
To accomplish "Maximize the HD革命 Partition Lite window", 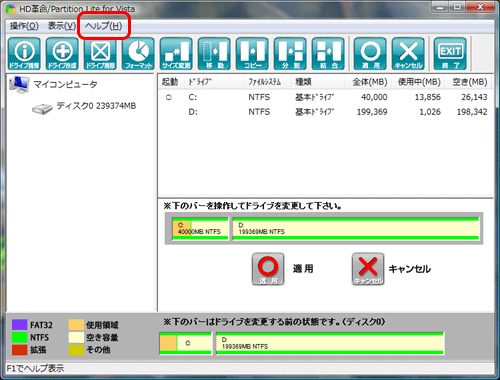I will 457,7.
